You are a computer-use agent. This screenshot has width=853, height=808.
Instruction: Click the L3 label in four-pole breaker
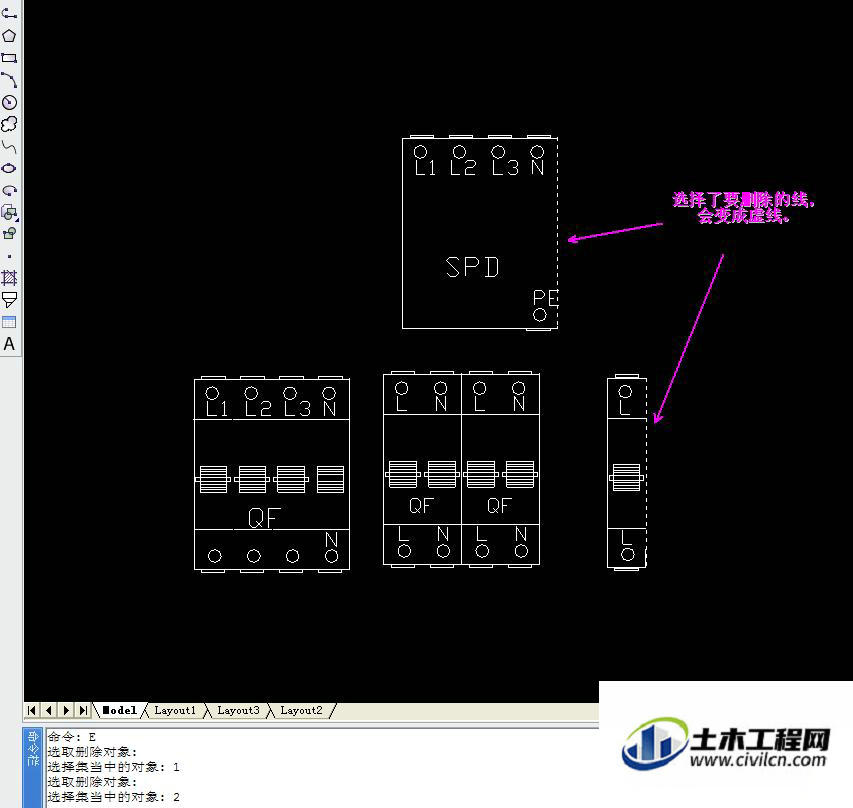(298, 409)
